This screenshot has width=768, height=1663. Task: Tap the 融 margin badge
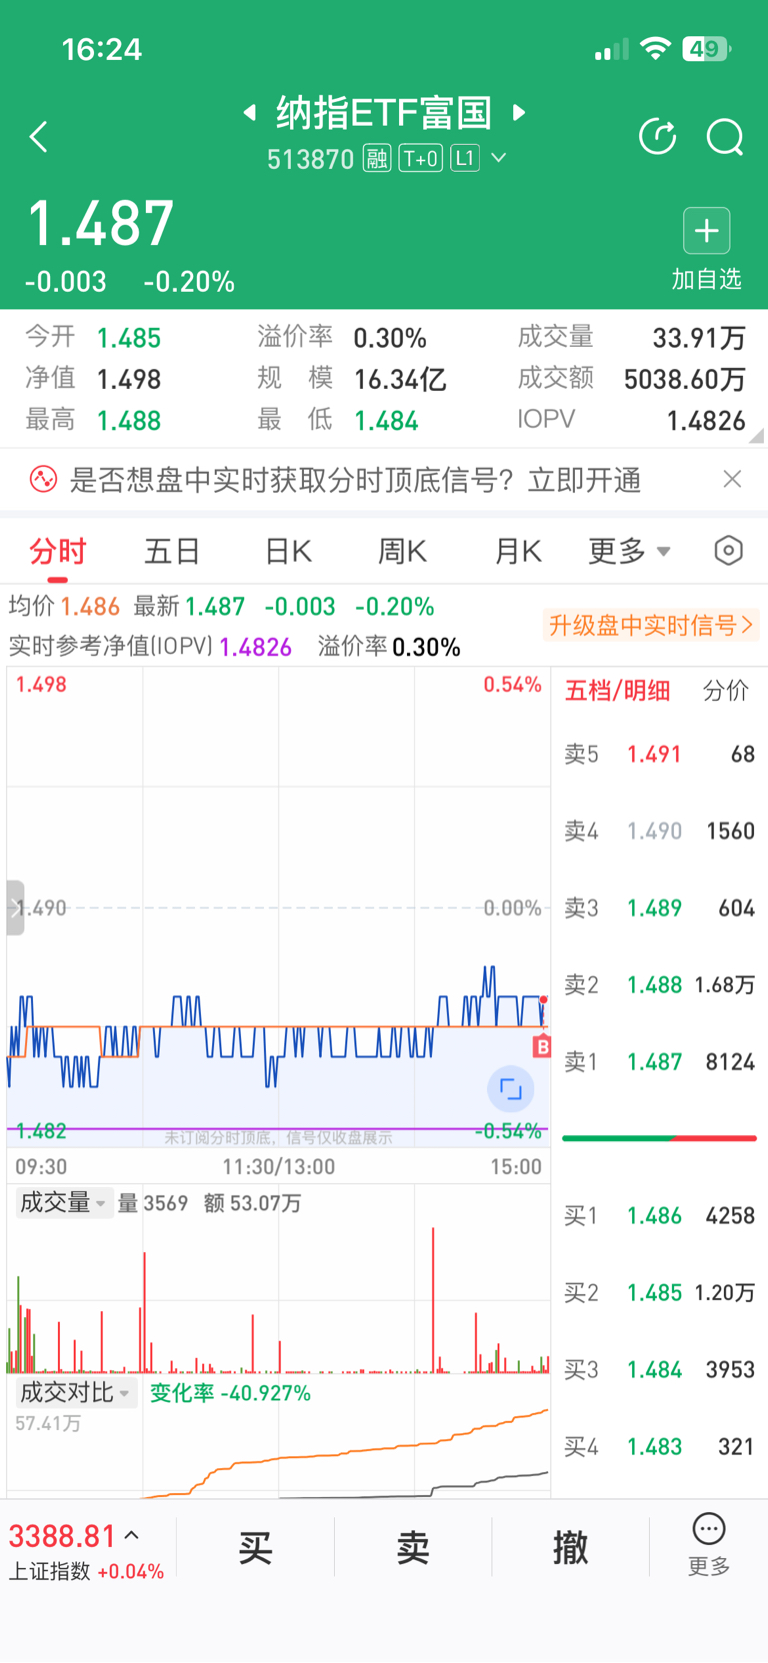(377, 158)
